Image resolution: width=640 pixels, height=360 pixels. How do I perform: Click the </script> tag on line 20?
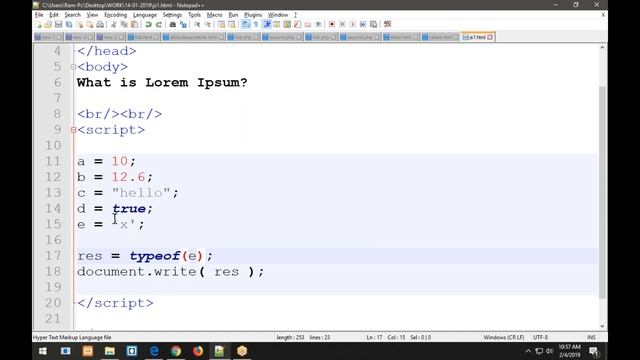point(115,303)
